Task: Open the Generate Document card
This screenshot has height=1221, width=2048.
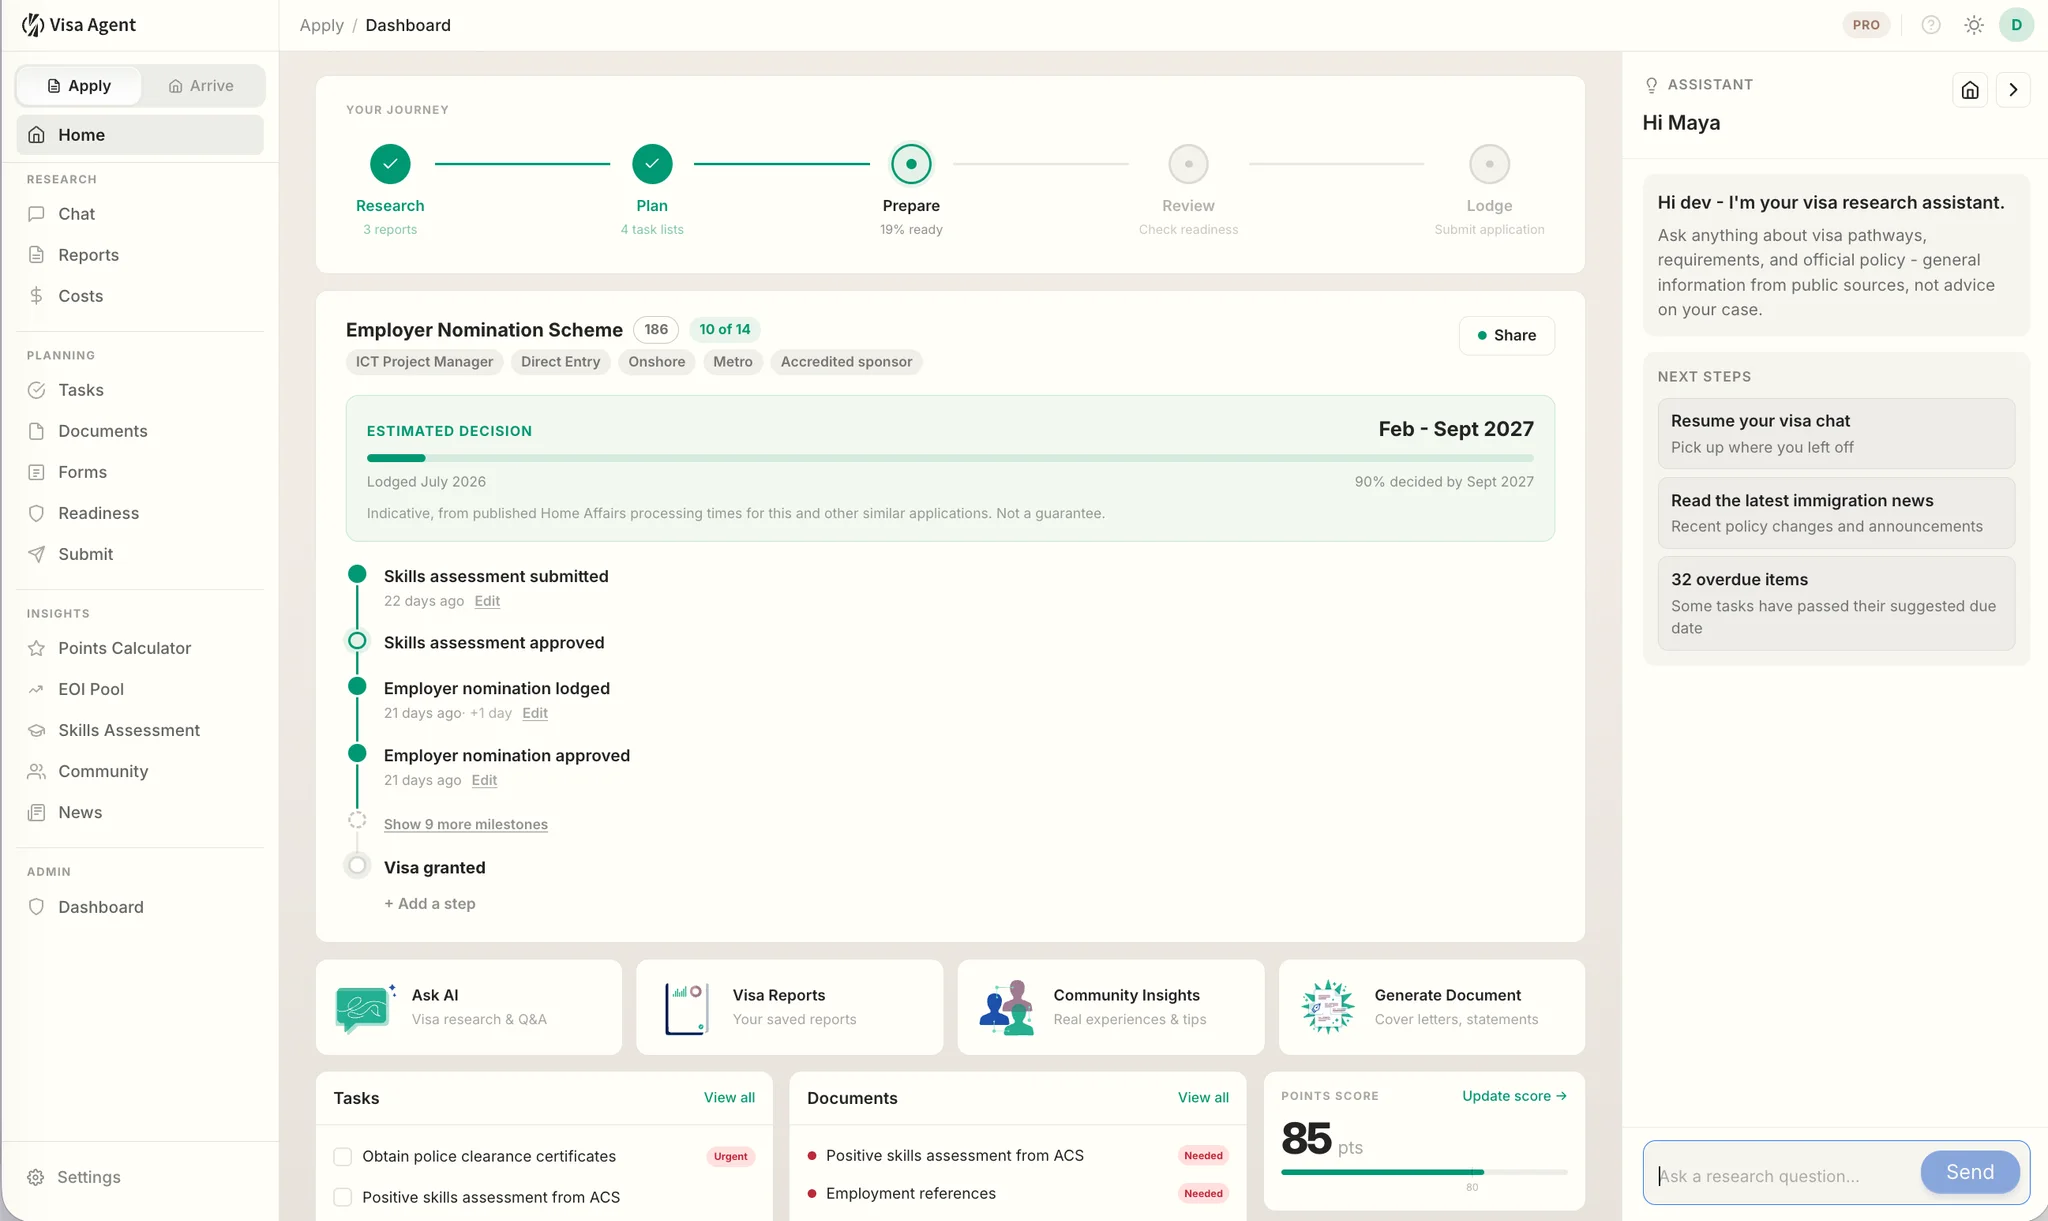Action: (x=1431, y=1007)
